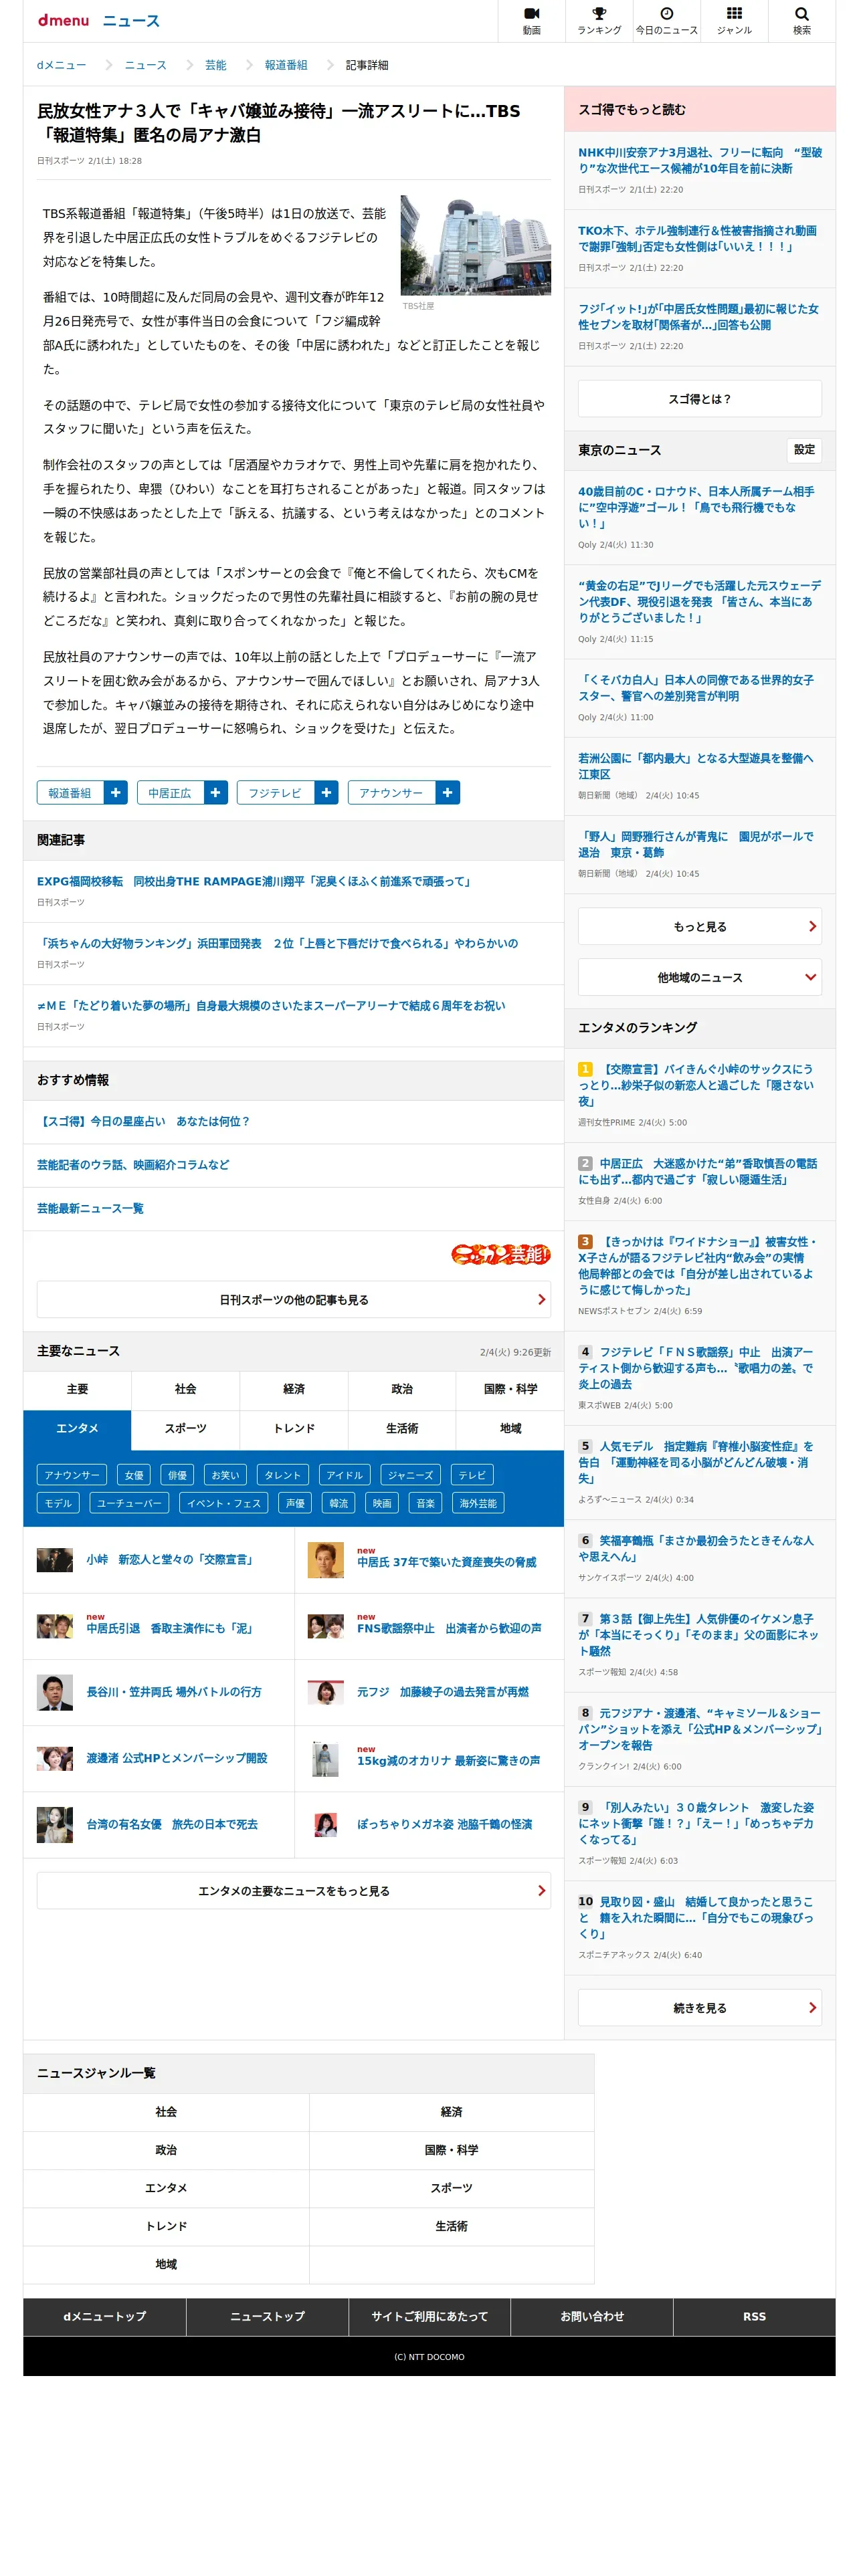Open 15kg減のオカリナ headline
Image resolution: width=859 pixels, height=2576 pixels.
(x=448, y=1760)
